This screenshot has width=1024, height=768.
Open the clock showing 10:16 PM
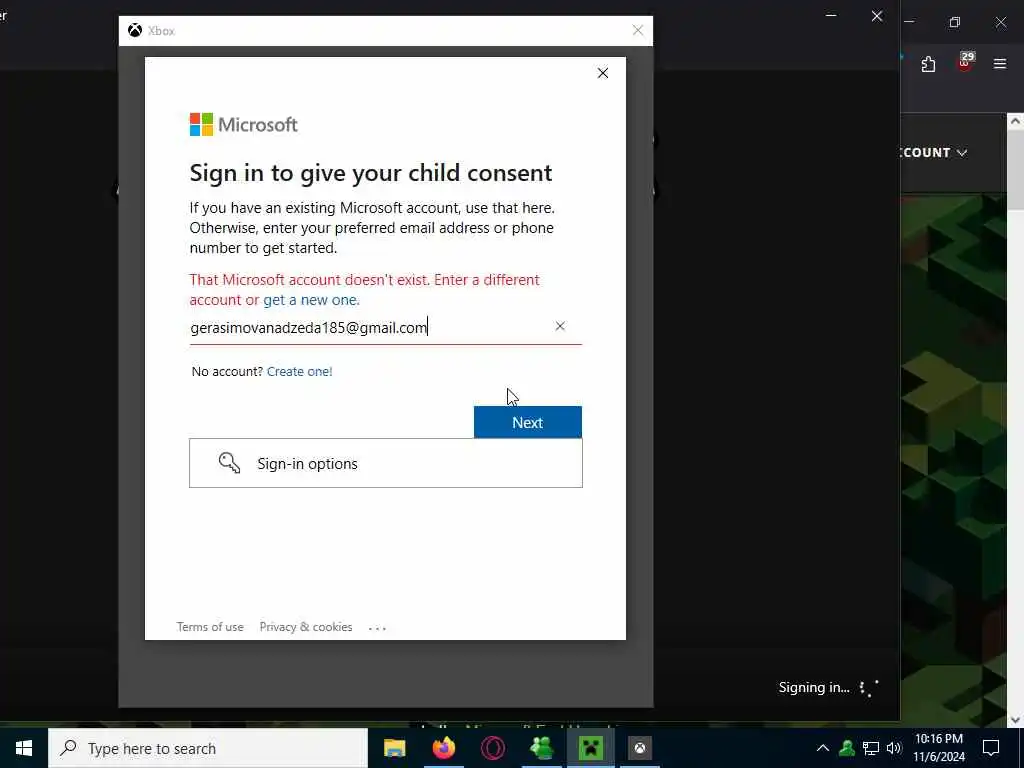click(938, 748)
